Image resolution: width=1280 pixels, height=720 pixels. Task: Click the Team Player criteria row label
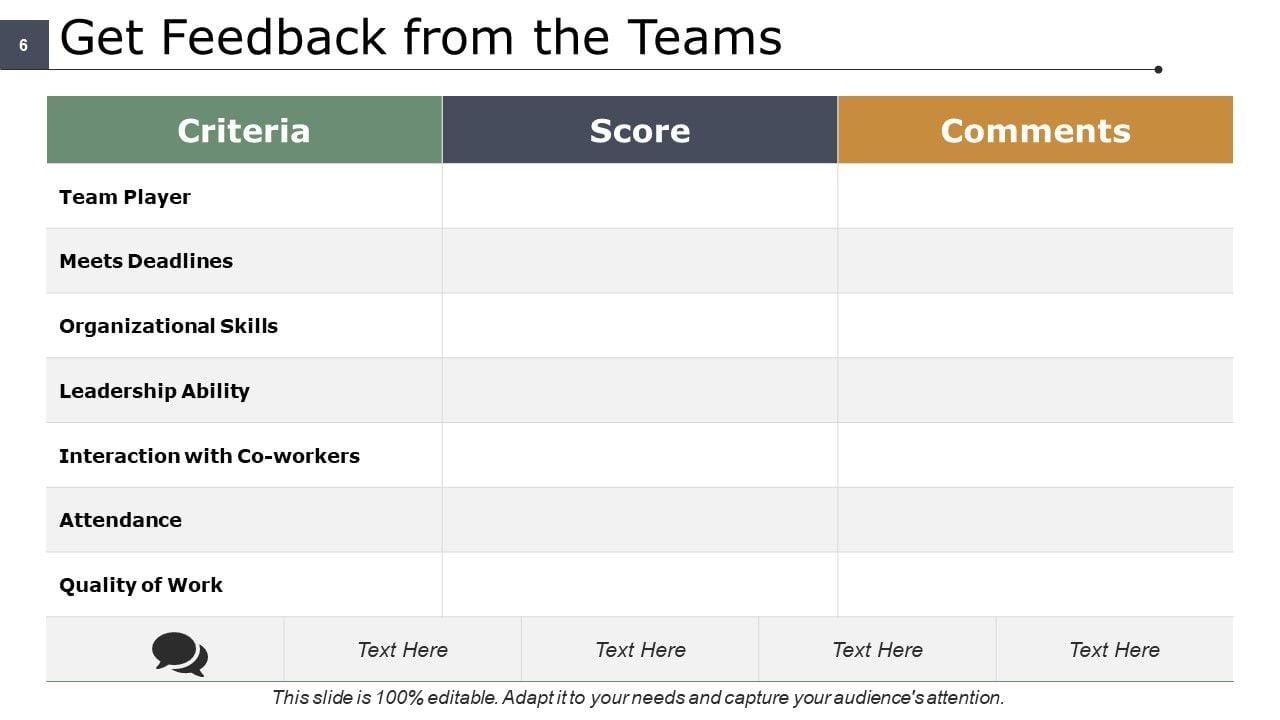coord(125,197)
